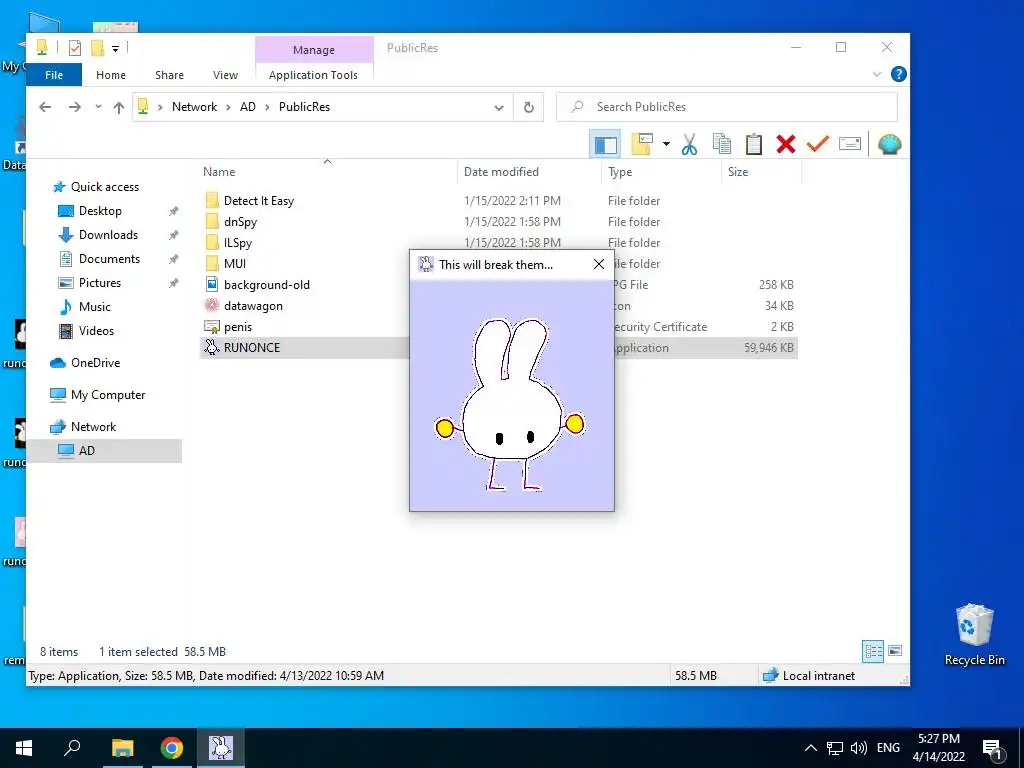1024x768 pixels.
Task: Click the Paste clipboard icon
Action: point(754,144)
